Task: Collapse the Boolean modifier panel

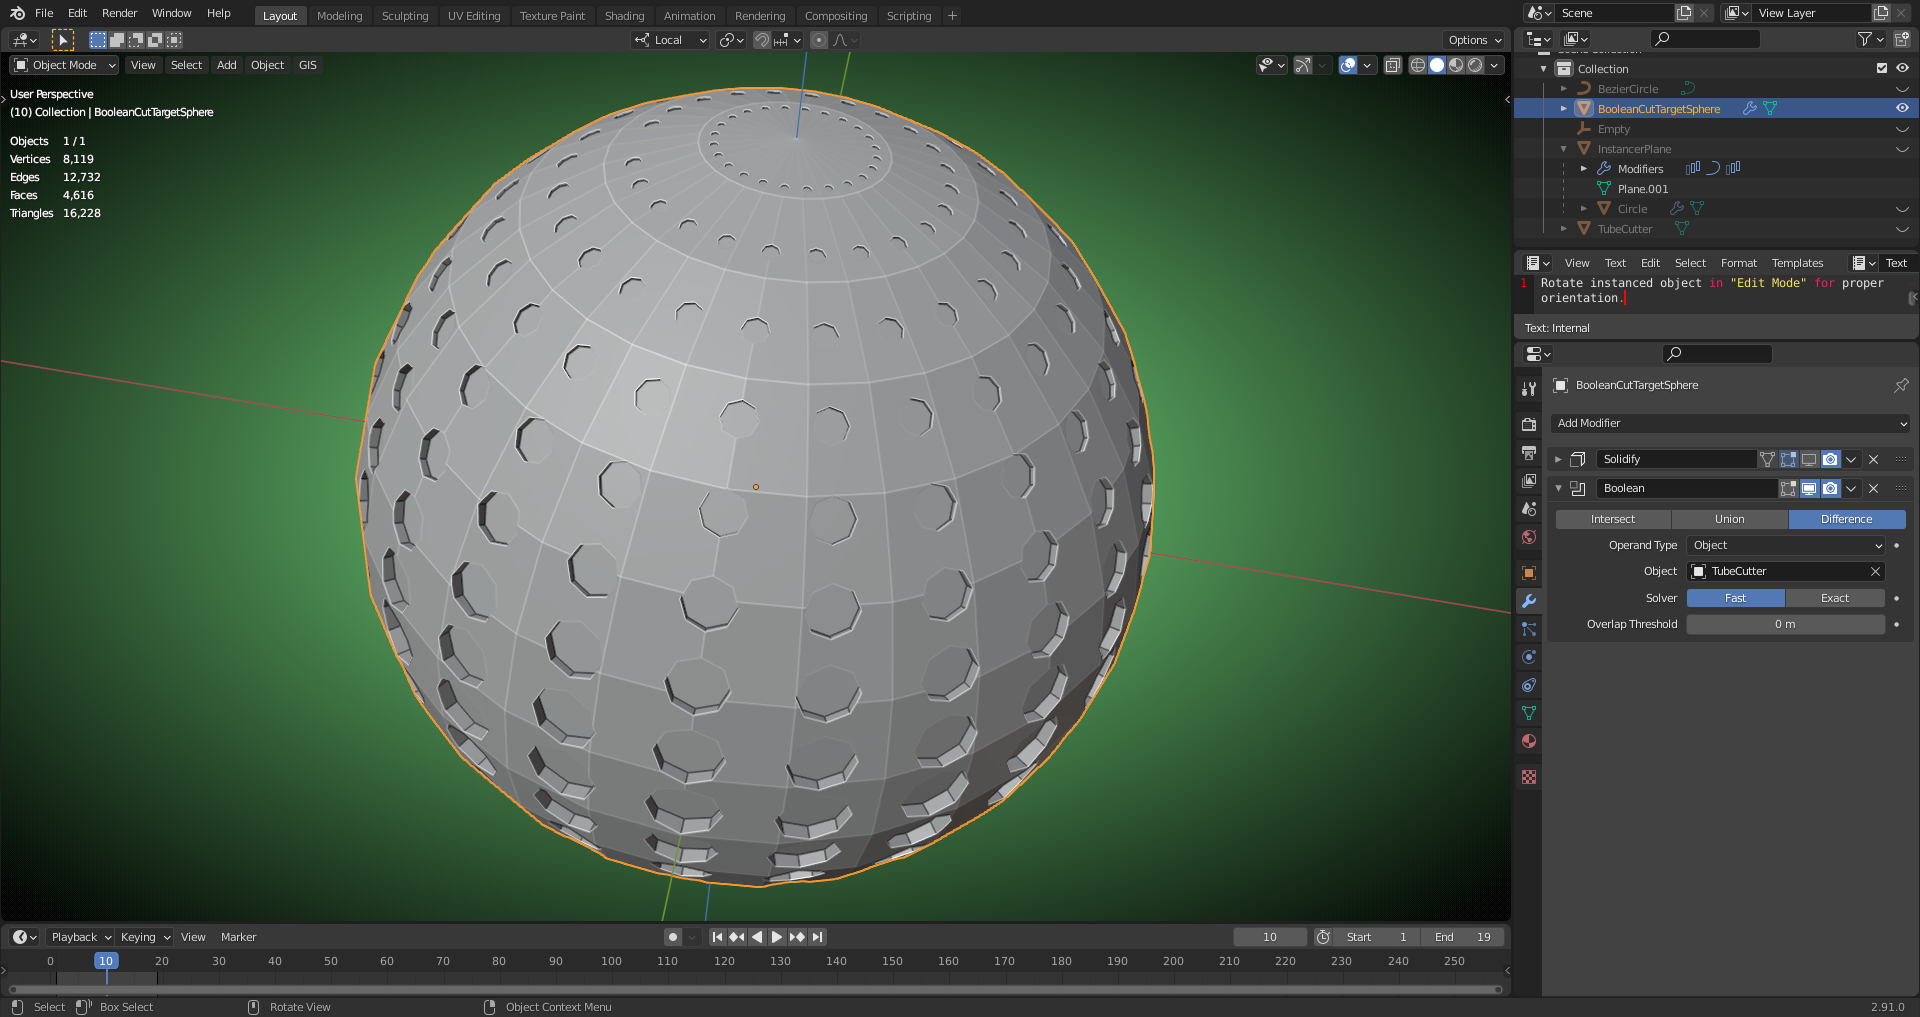Action: [1558, 488]
